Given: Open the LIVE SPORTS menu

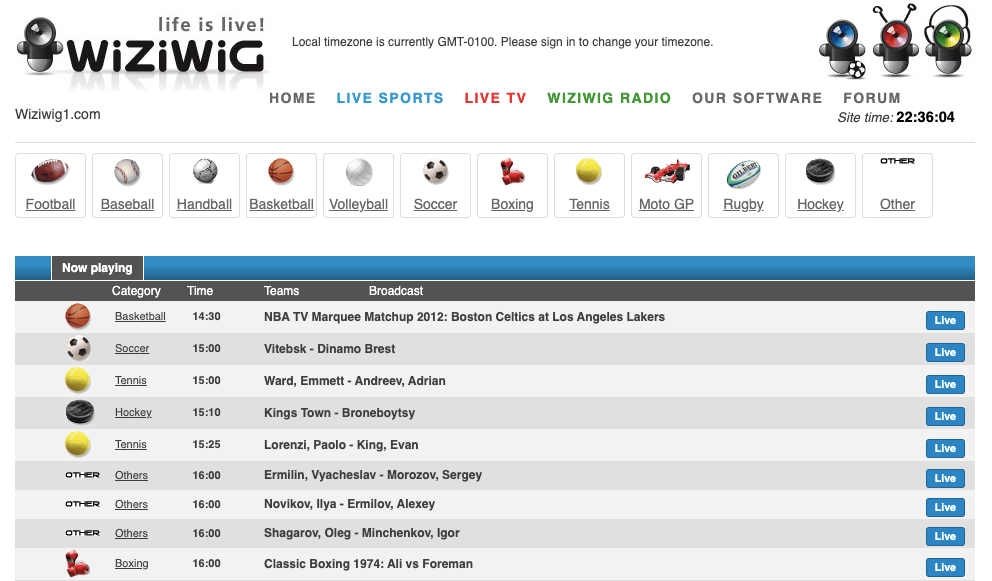Looking at the screenshot, I should 390,98.
